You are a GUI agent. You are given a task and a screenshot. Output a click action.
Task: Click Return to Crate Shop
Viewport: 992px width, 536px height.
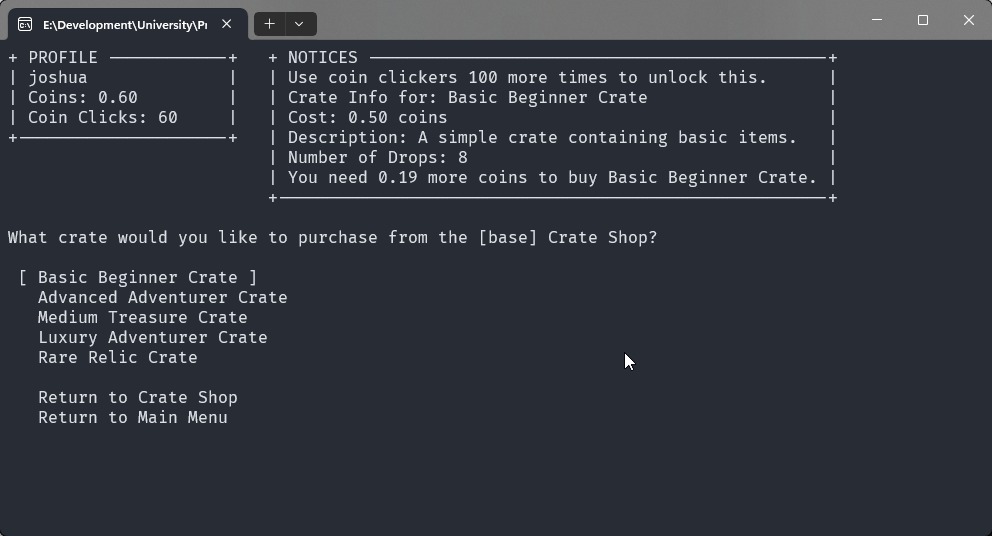[x=137, y=397]
